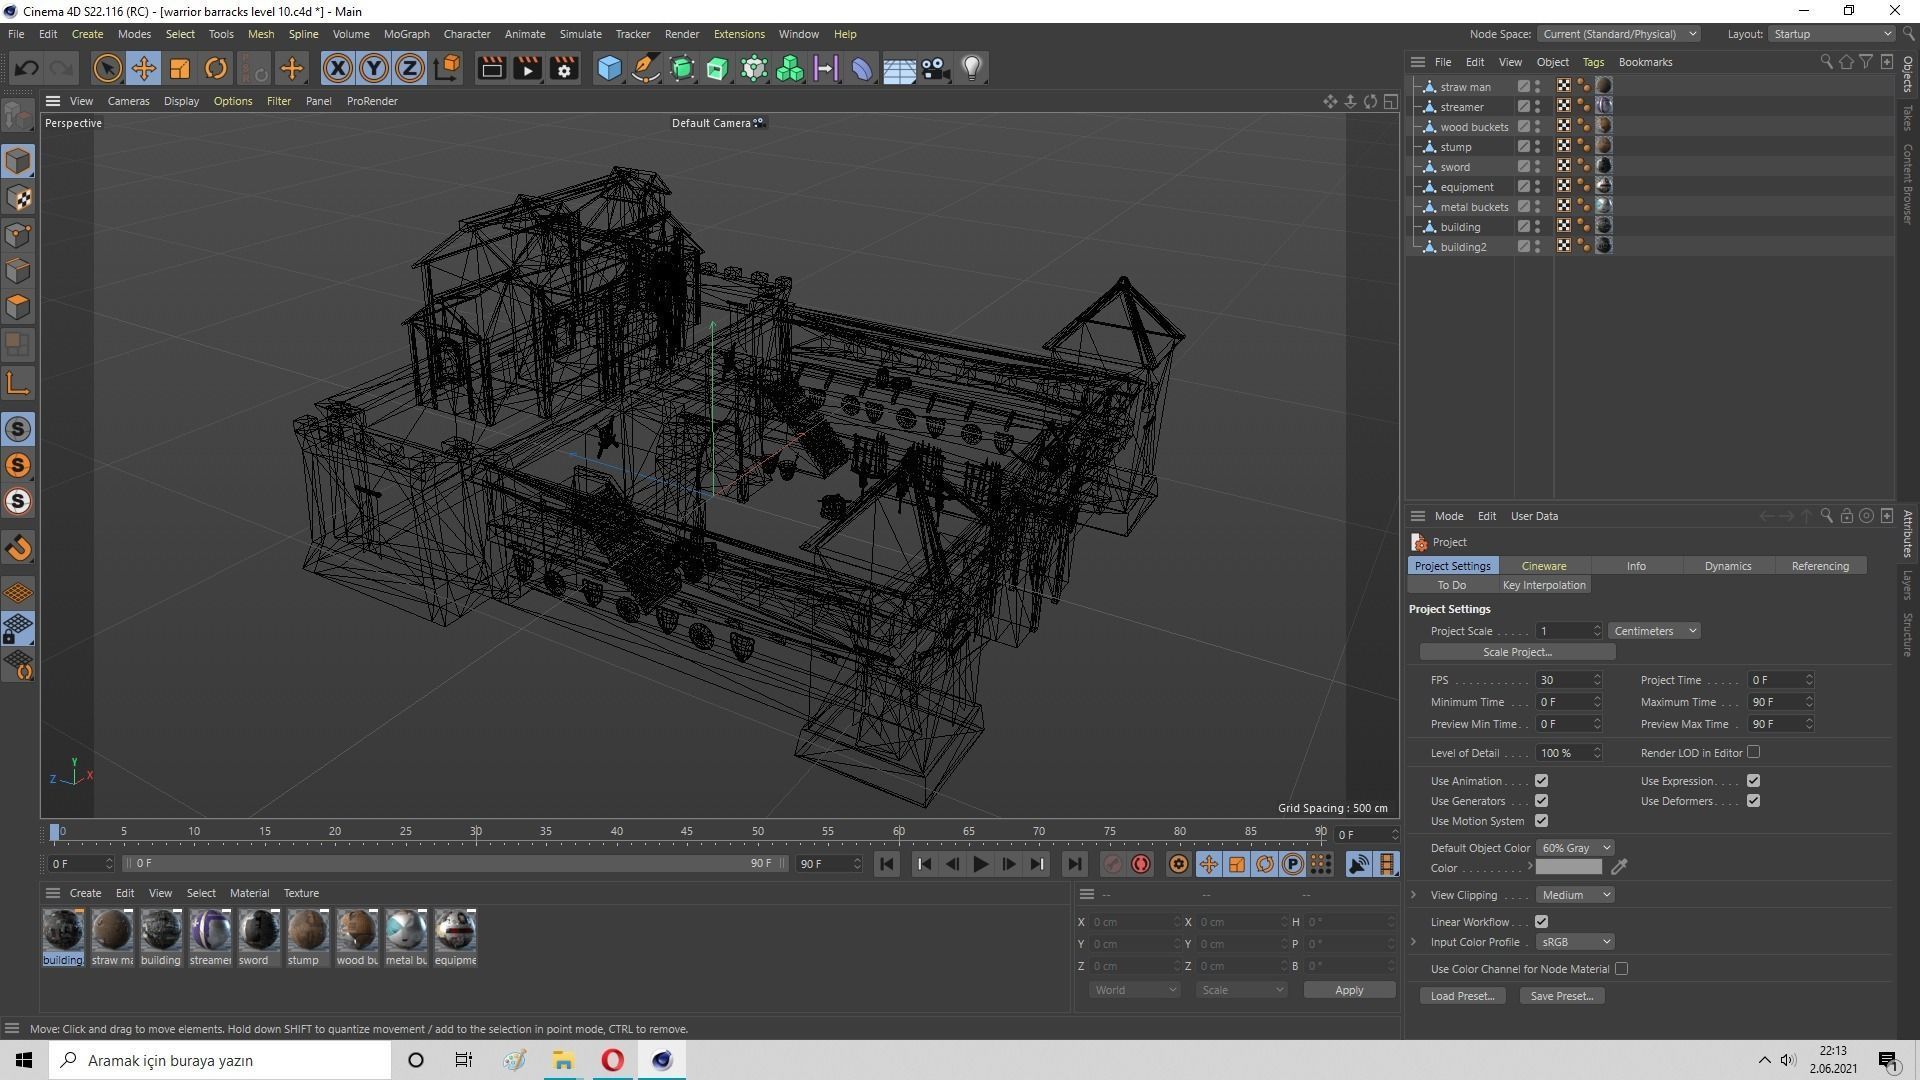Toggle Use Expression checkbox
This screenshot has height=1080, width=1920.
[x=1753, y=781]
